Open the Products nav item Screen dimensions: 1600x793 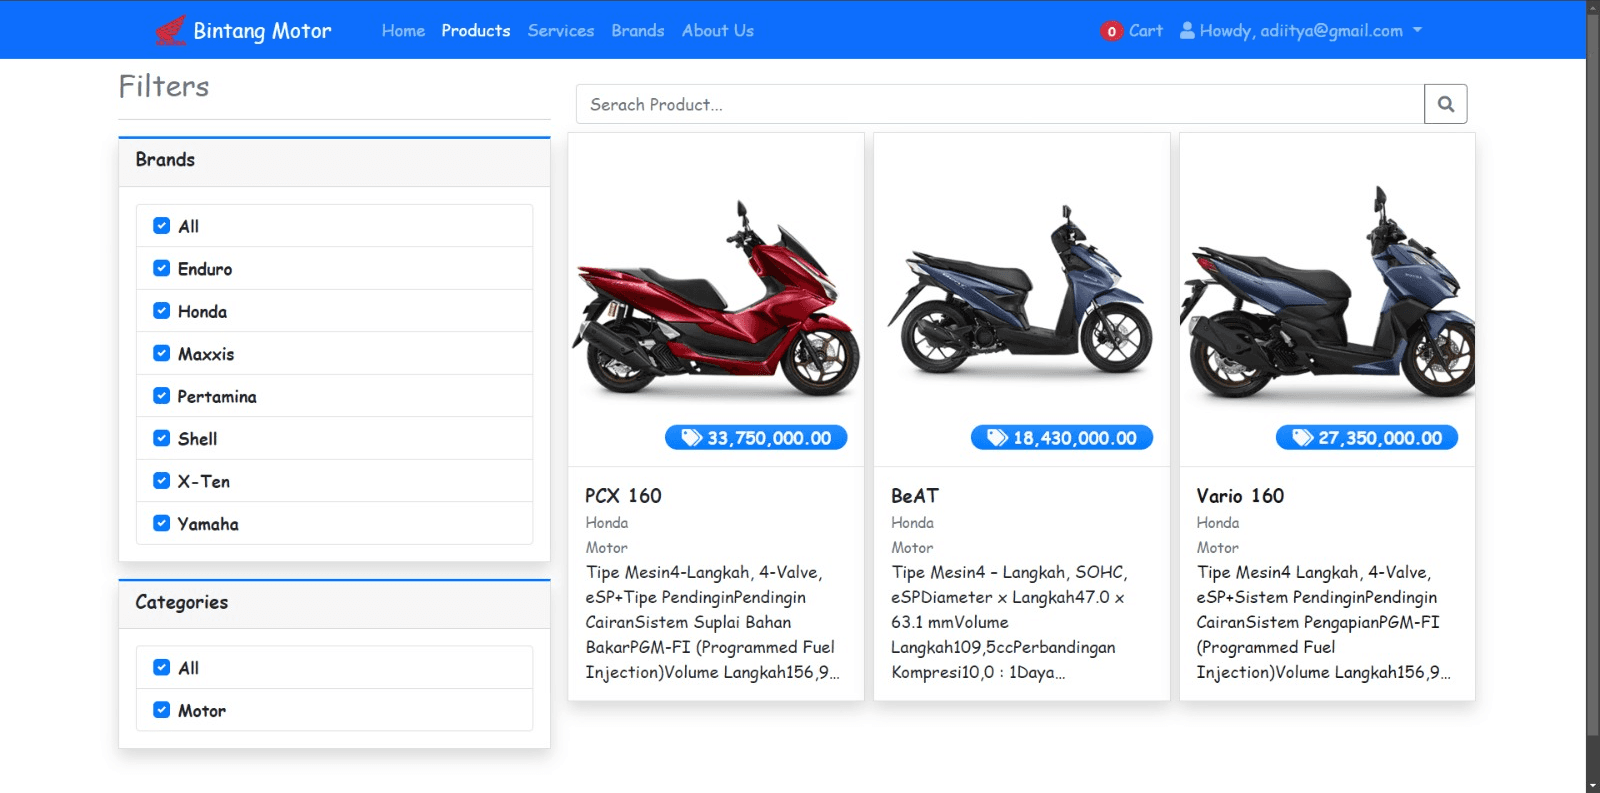(x=476, y=31)
